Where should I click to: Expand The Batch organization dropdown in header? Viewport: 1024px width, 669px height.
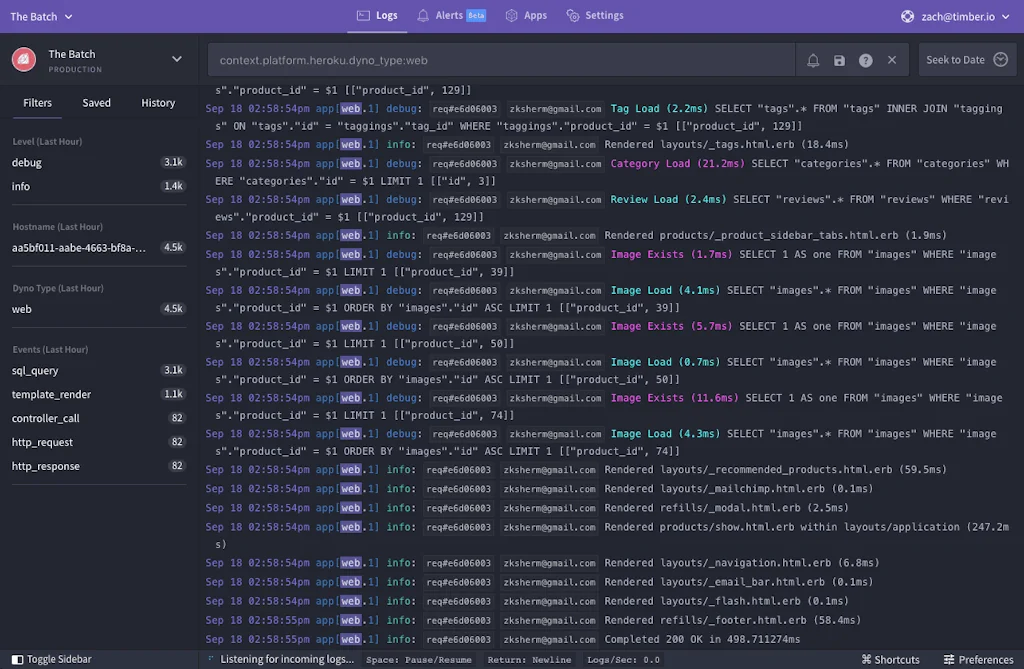pos(38,17)
